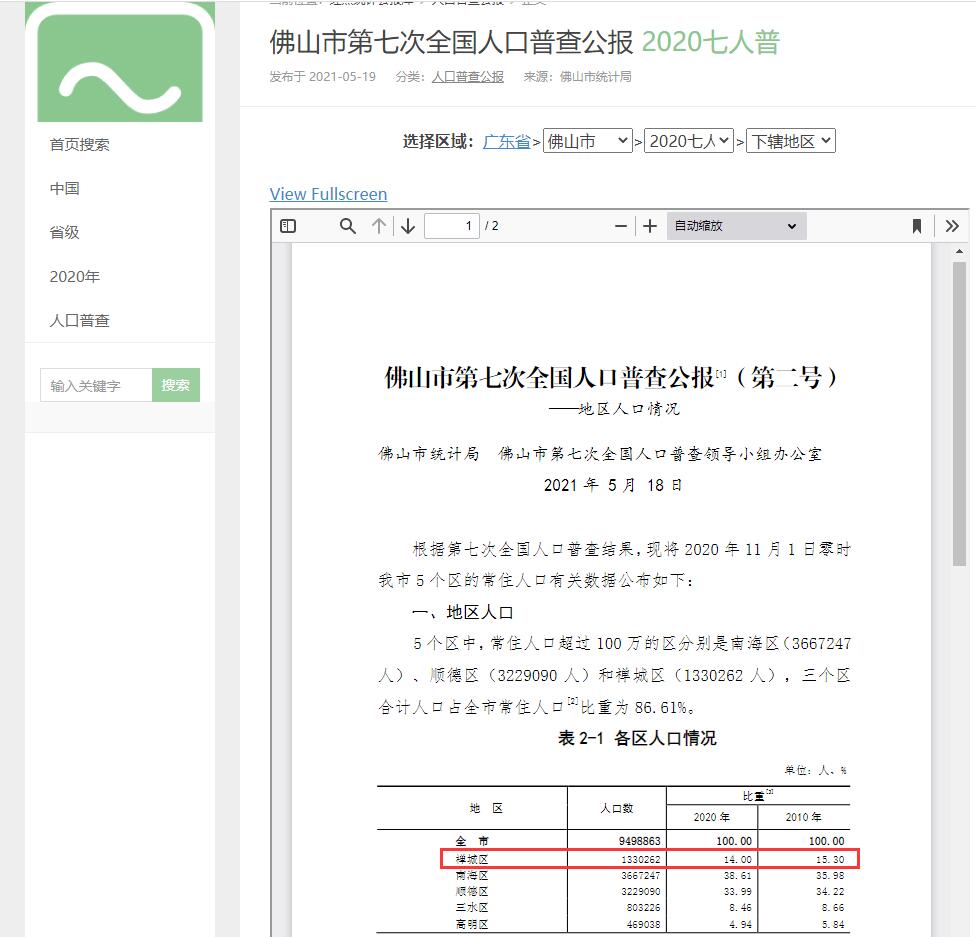Click the 搜索 search button

[x=176, y=384]
